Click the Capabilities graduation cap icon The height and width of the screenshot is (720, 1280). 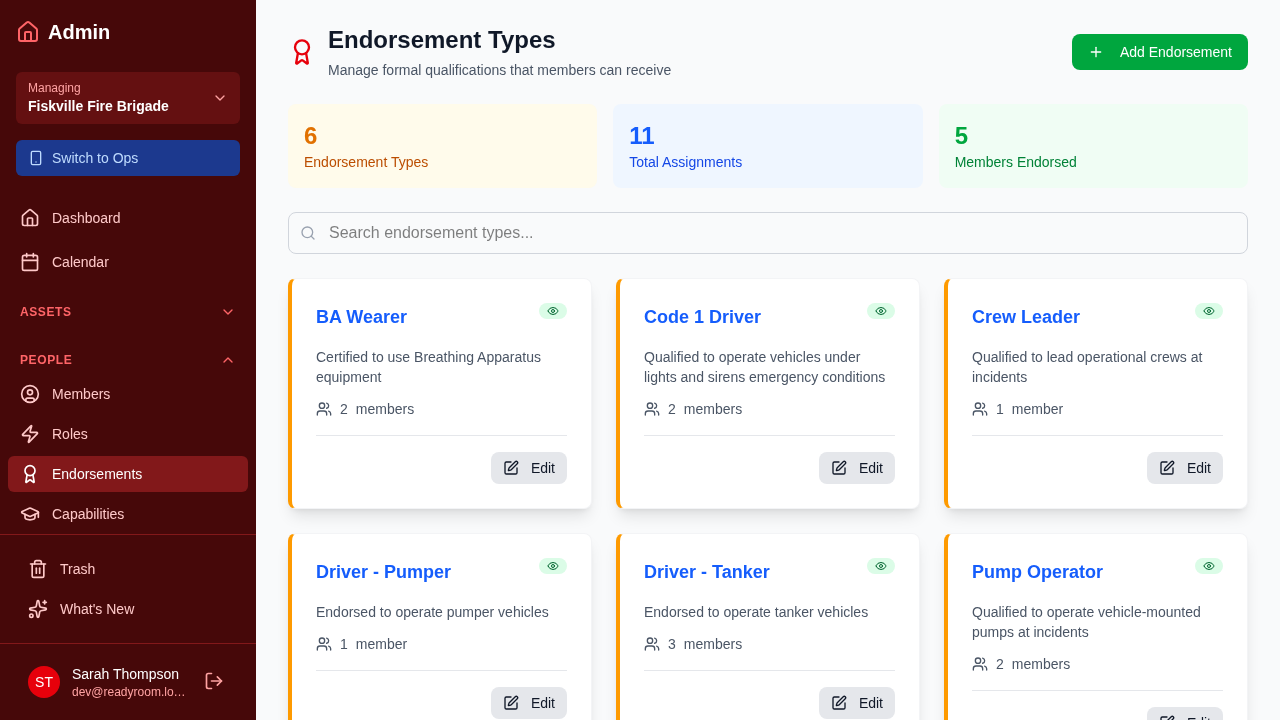tap(30, 514)
